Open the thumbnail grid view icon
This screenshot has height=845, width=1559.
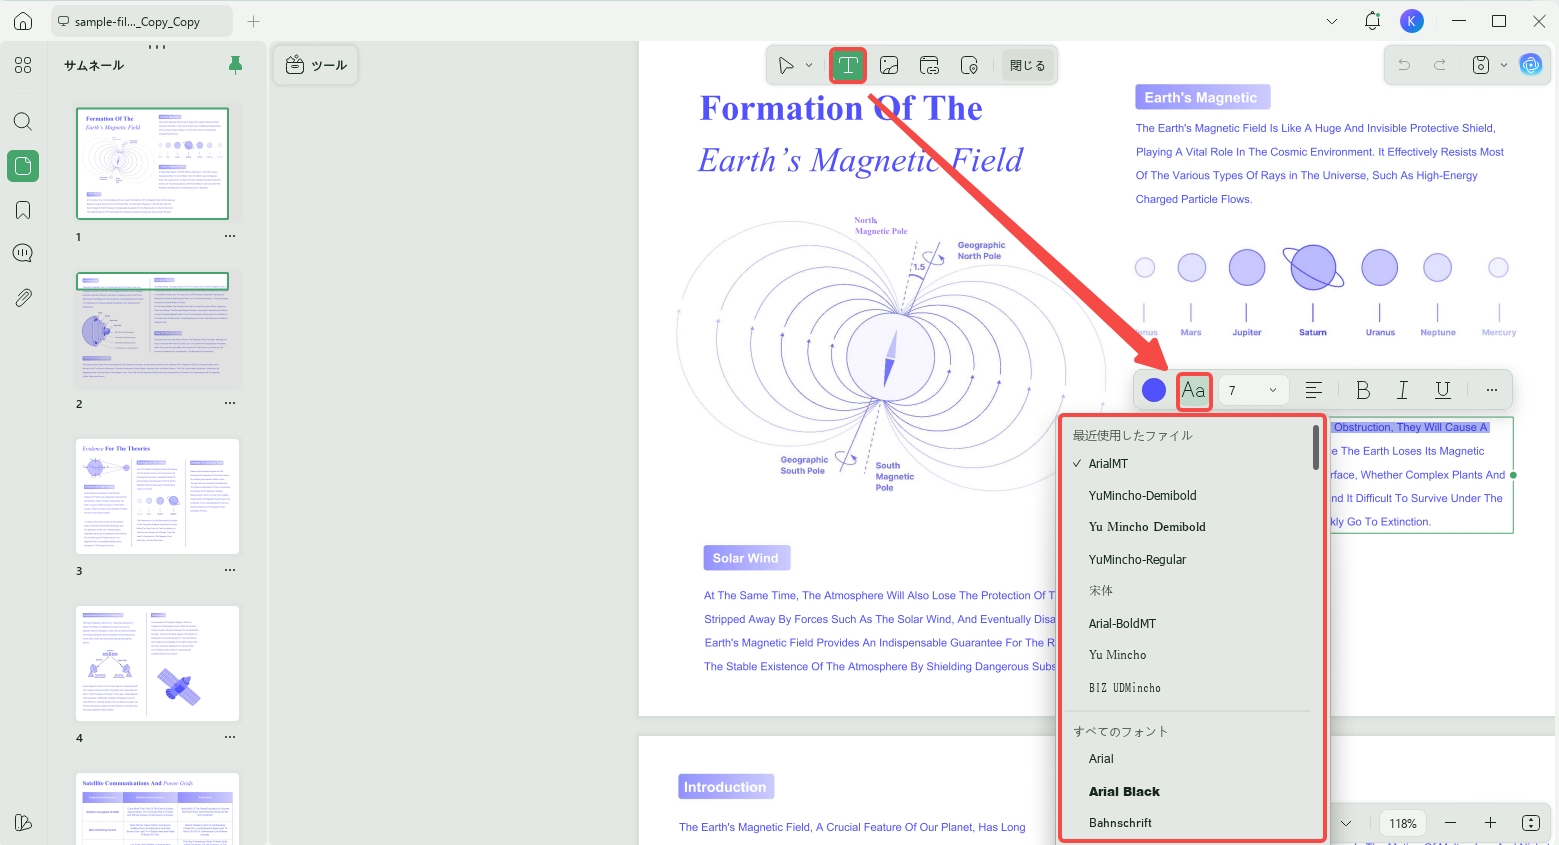[23, 65]
